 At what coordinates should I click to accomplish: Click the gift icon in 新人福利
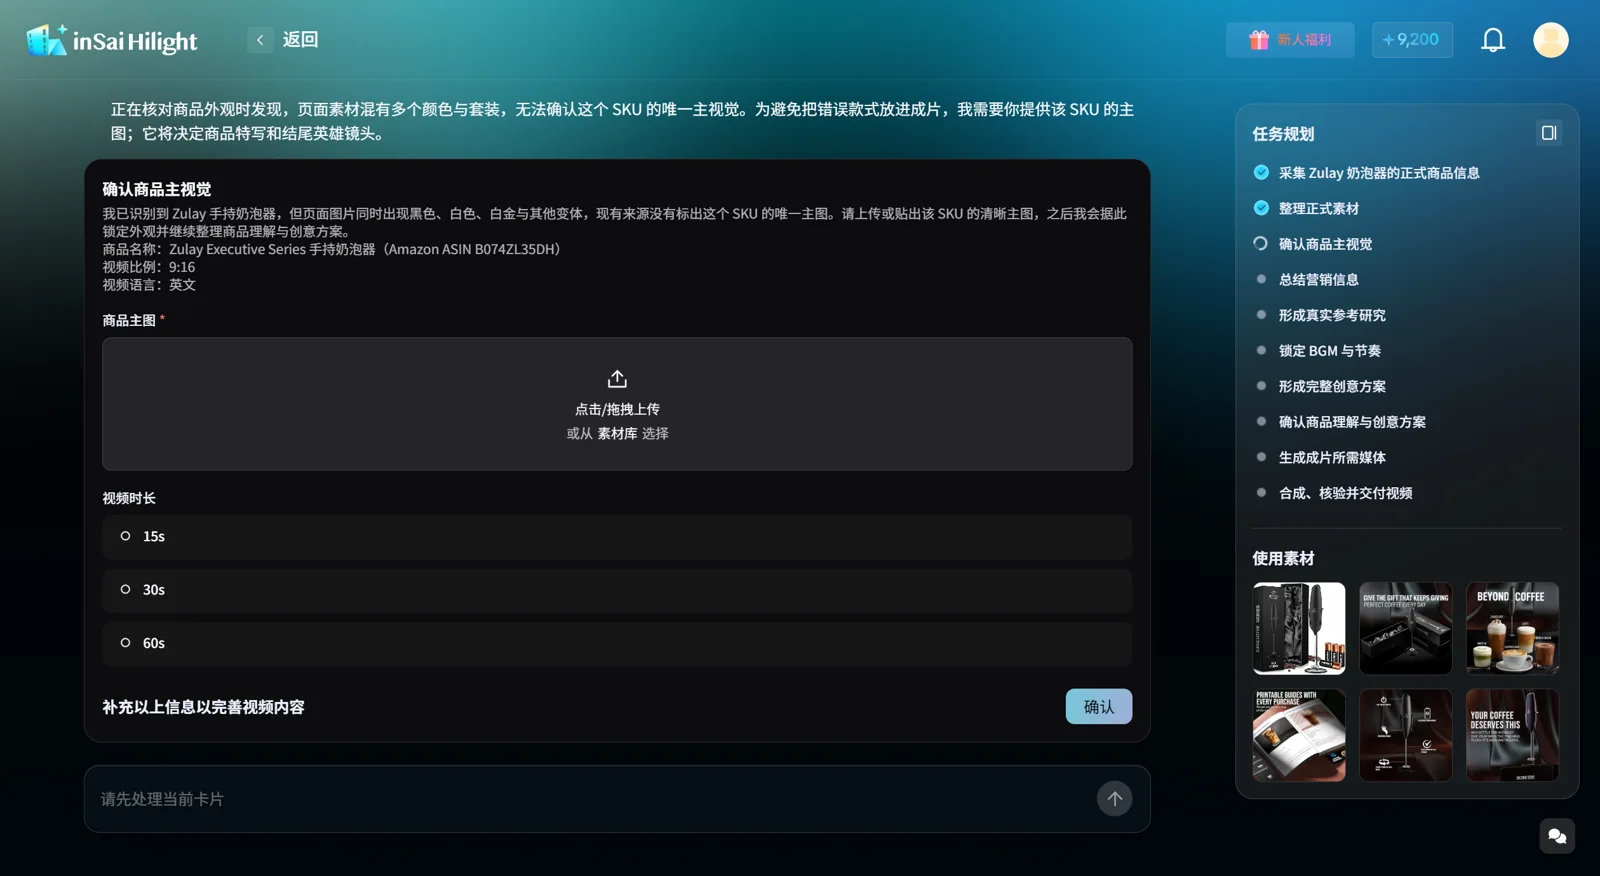pos(1259,40)
